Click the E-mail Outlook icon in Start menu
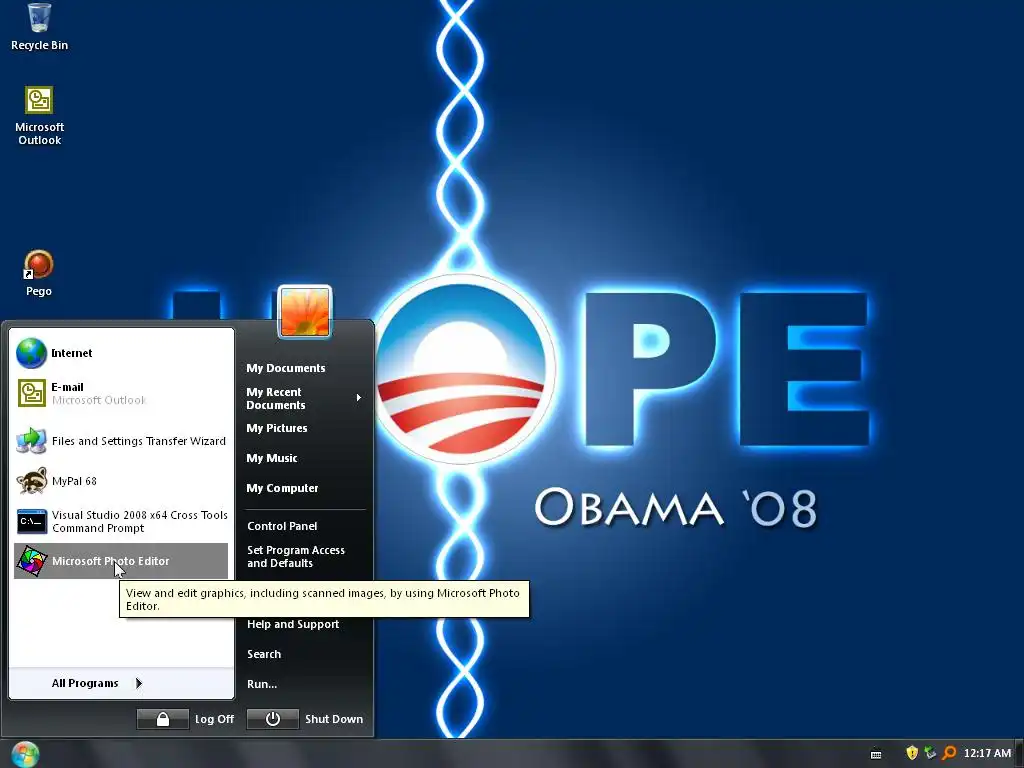1024x768 pixels. [x=31, y=393]
